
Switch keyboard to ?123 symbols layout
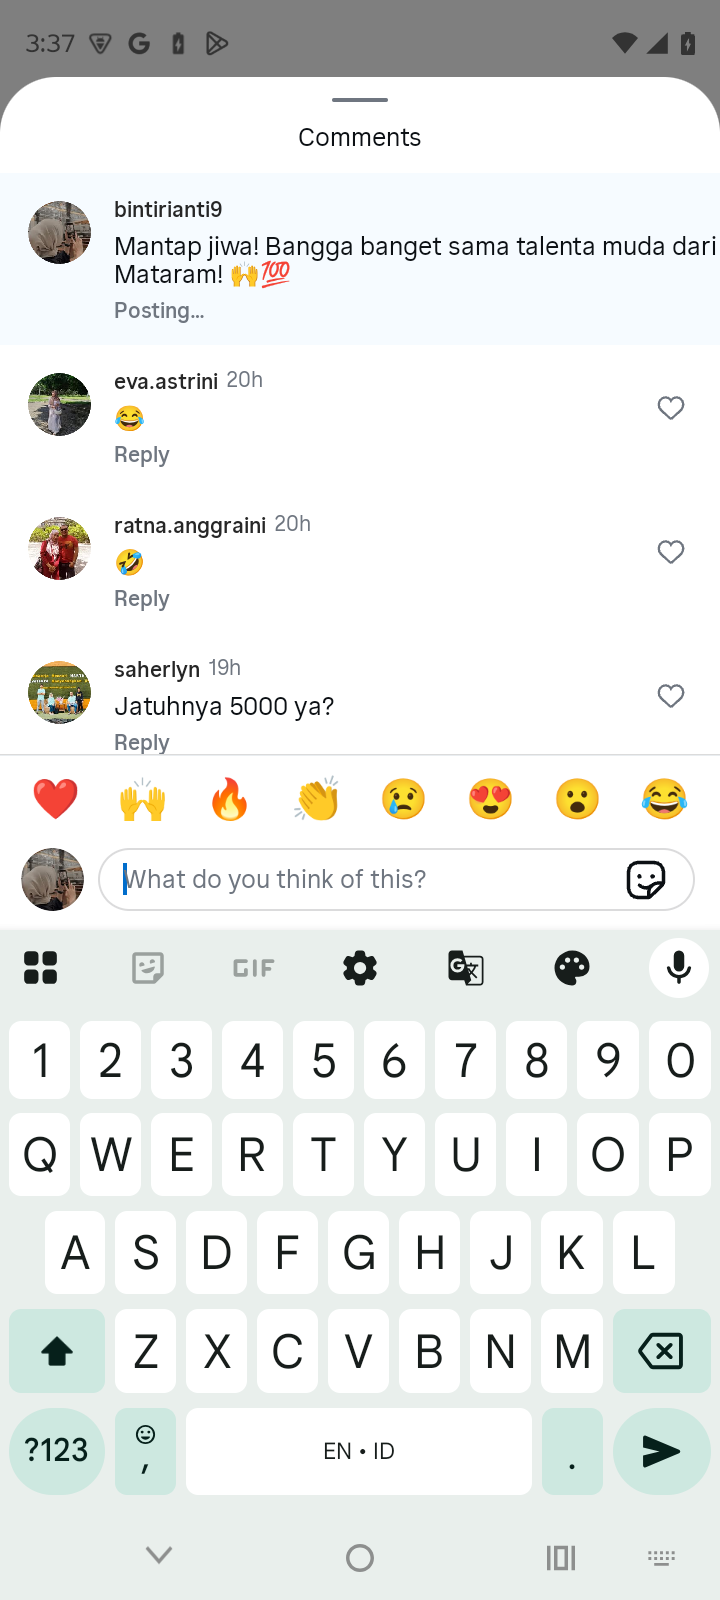[57, 1451]
